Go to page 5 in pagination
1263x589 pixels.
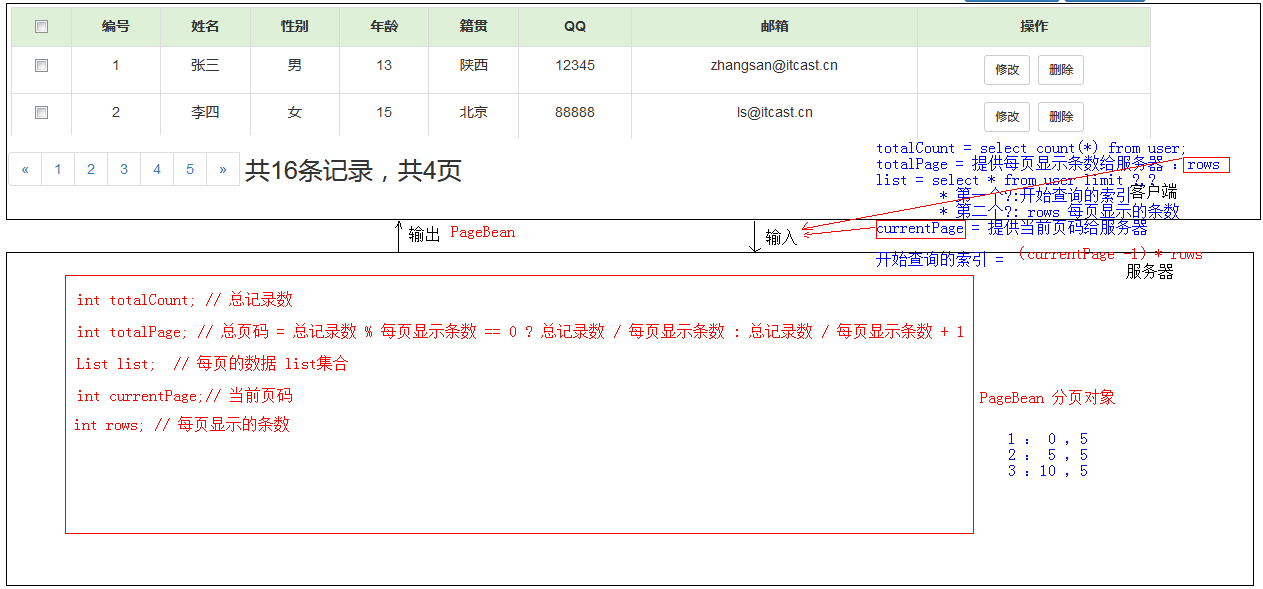(189, 169)
